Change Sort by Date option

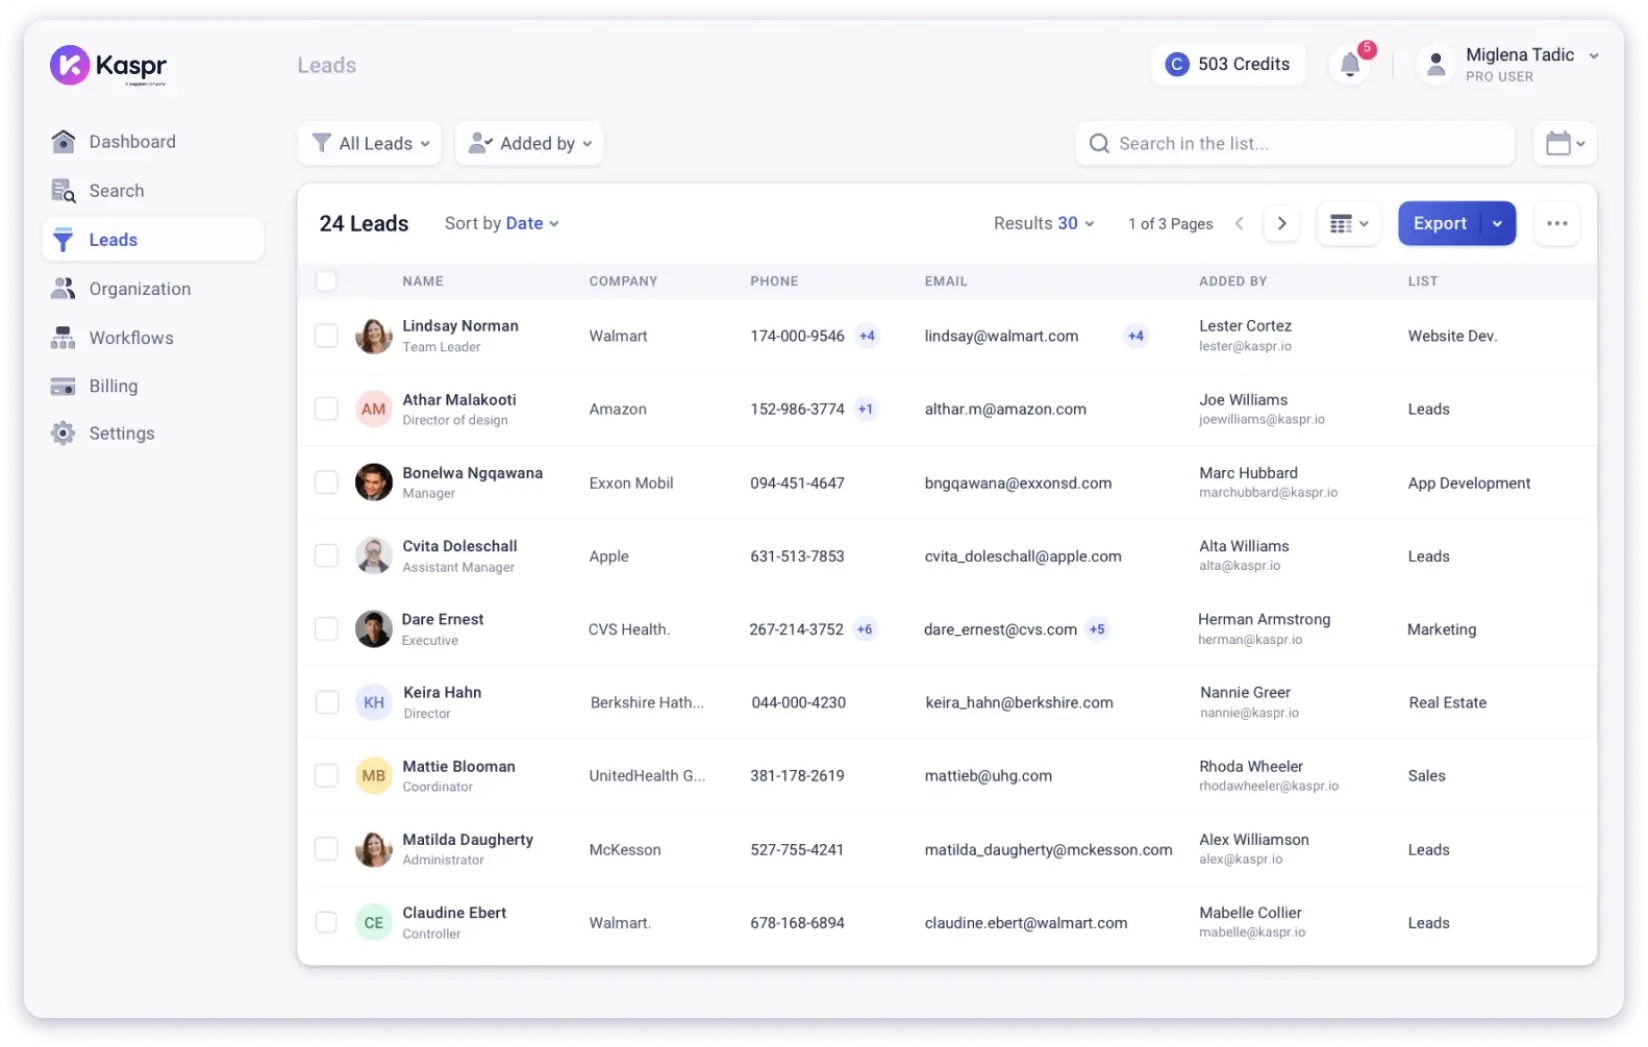(x=531, y=224)
